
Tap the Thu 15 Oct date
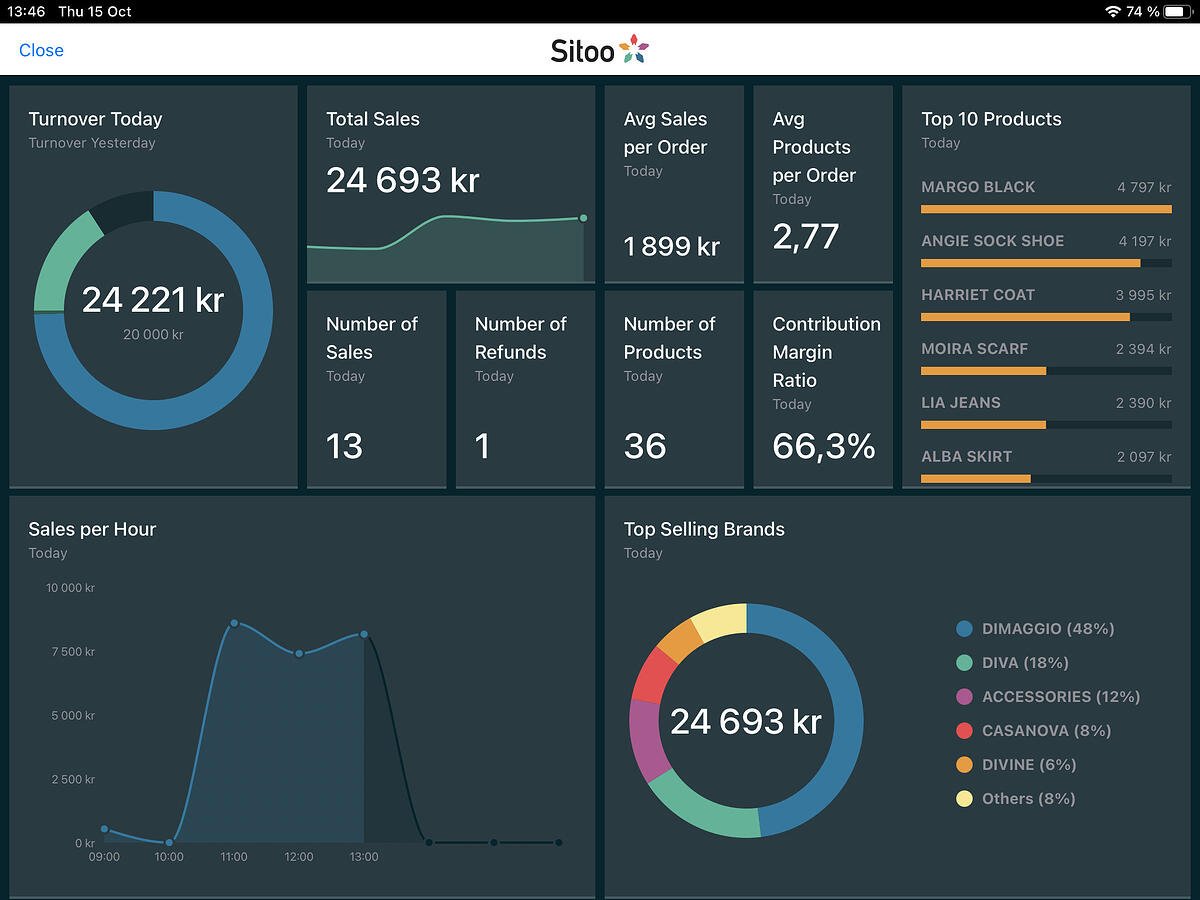(95, 11)
